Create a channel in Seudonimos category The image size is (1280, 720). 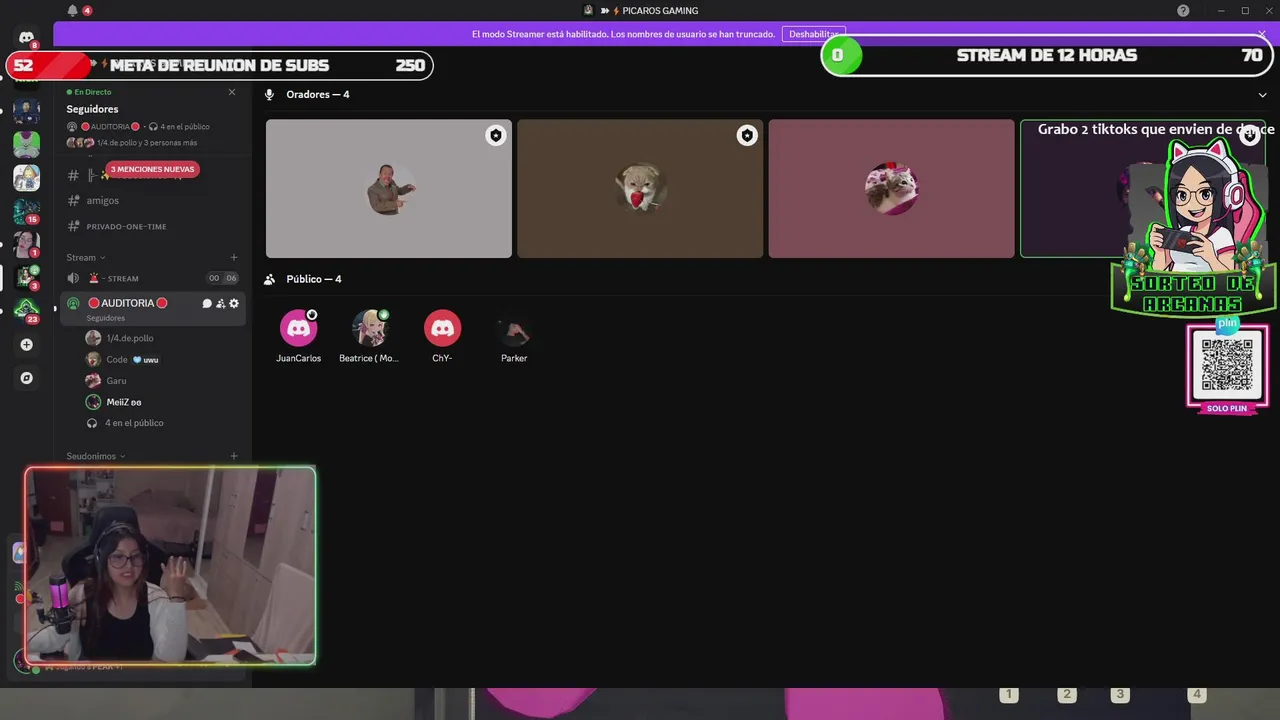click(x=234, y=456)
